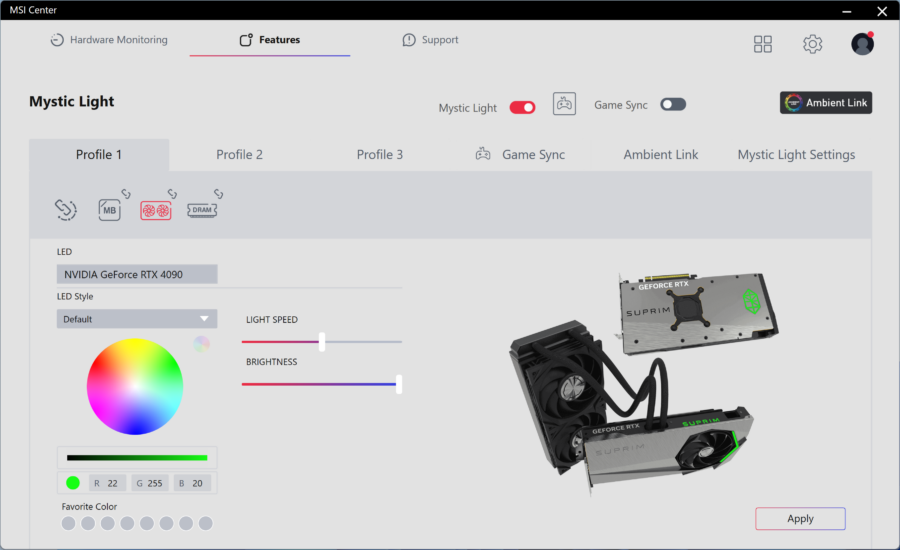Click the NVIDIA GeForce RTX 4090 field
900x550 pixels.
[137, 274]
